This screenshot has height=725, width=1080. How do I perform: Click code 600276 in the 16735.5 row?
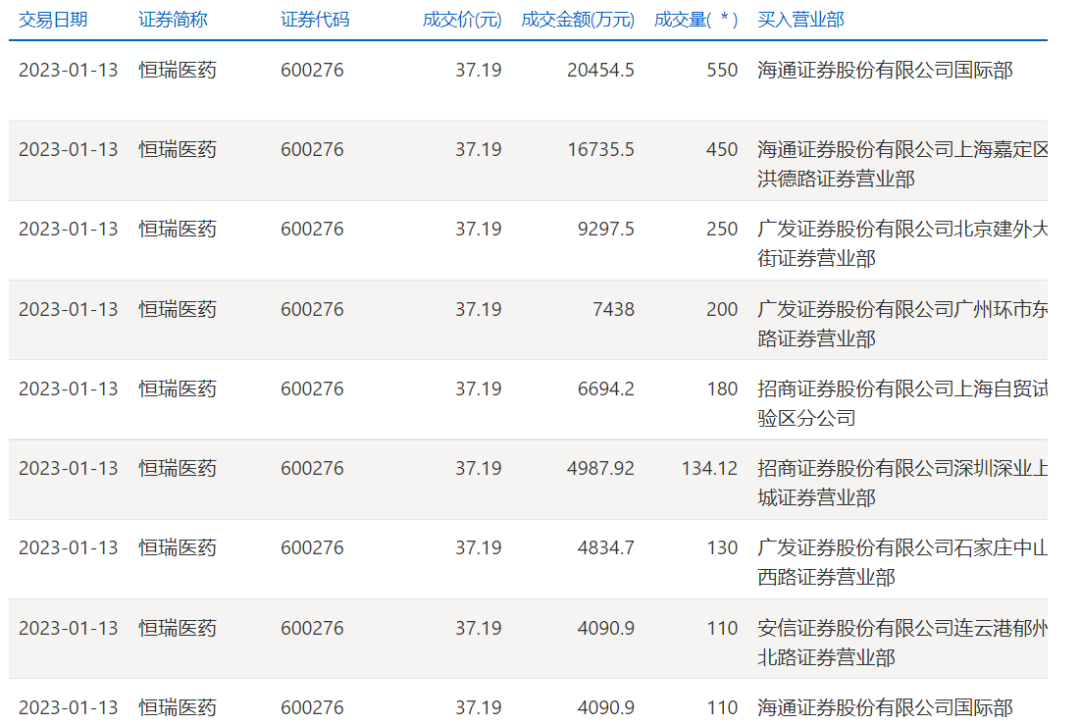(x=312, y=149)
